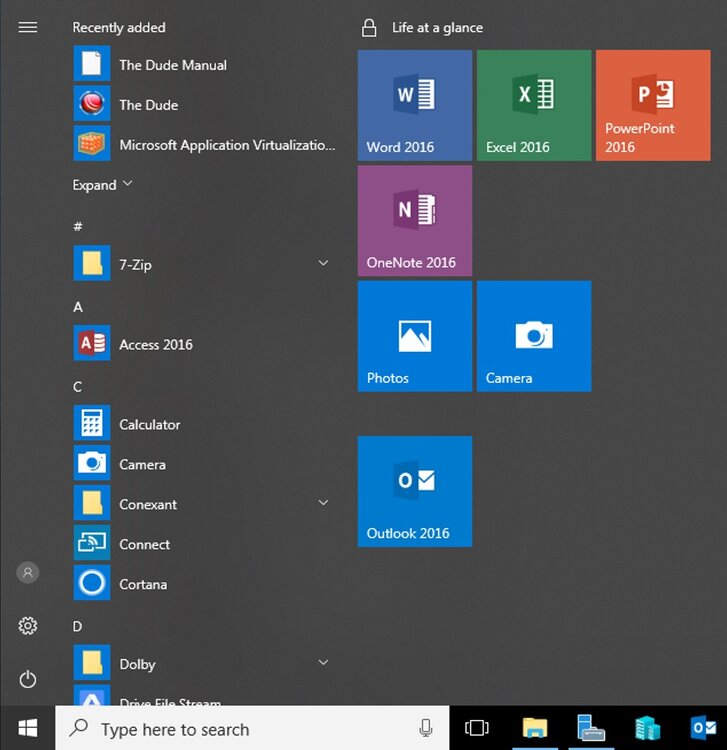Click the A letter group header
The width and height of the screenshot is (727, 750).
pyautogui.click(x=78, y=307)
